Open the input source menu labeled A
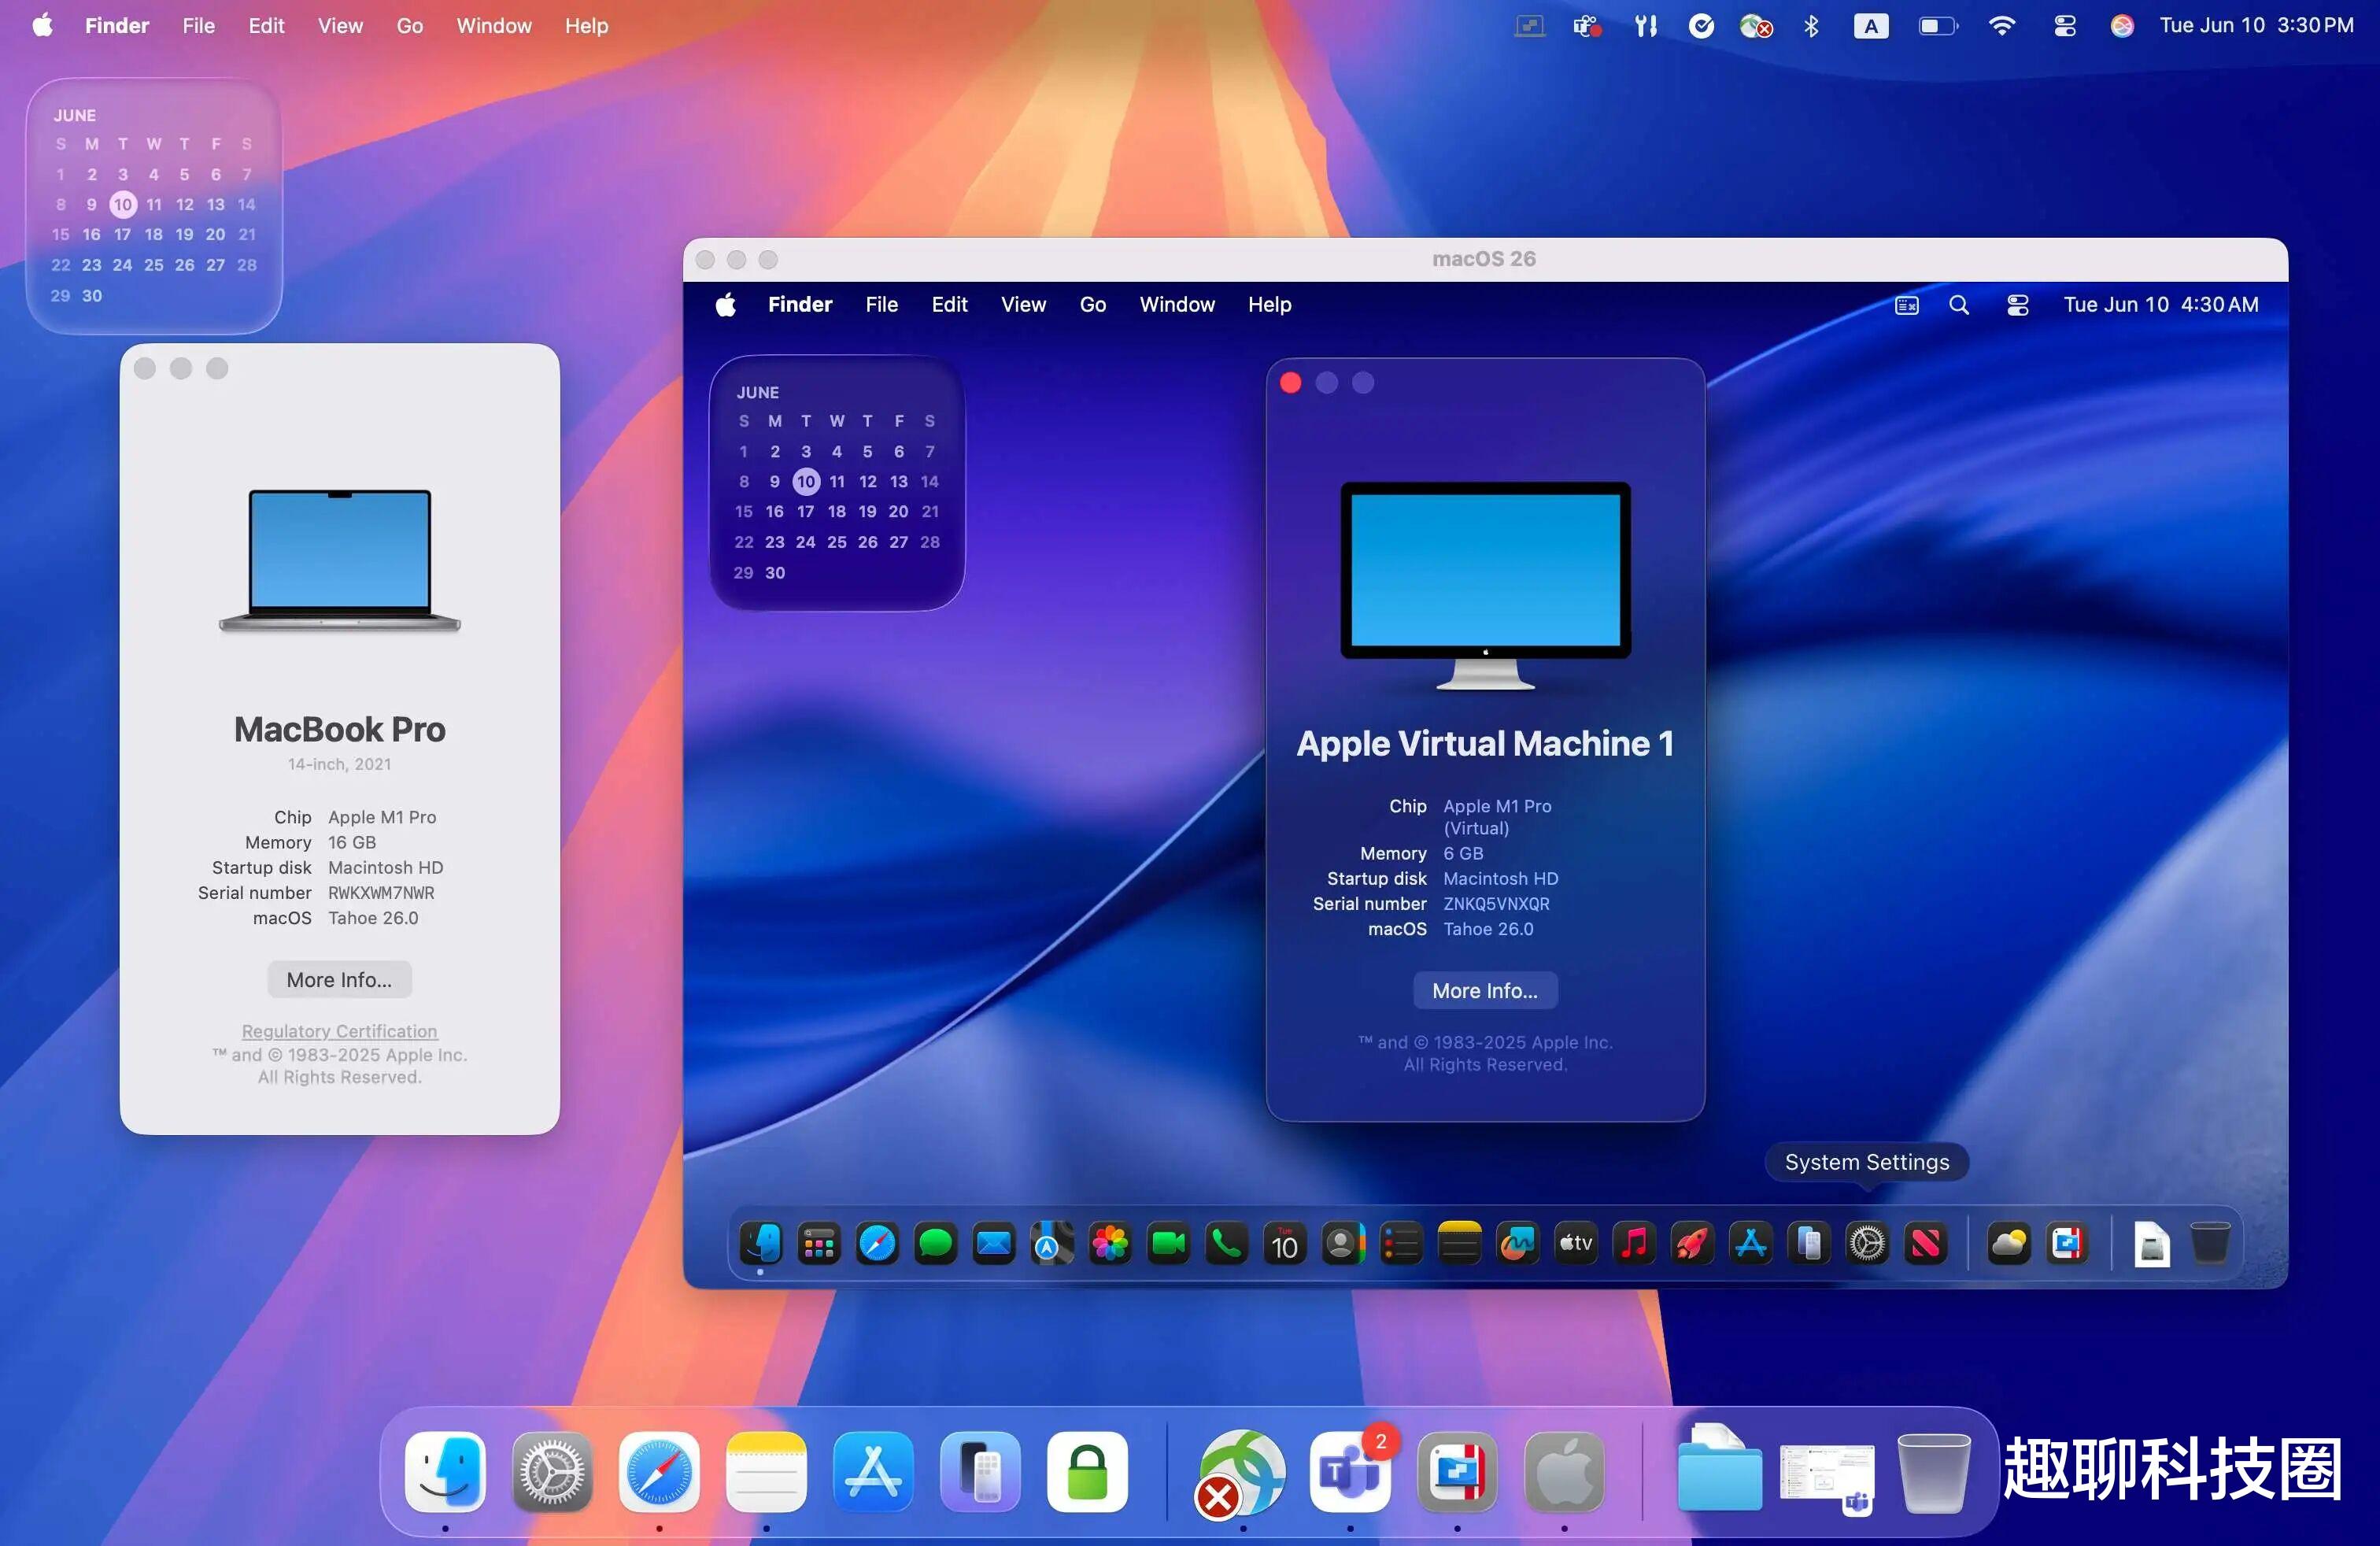This screenshot has width=2380, height=1546. (x=1870, y=26)
